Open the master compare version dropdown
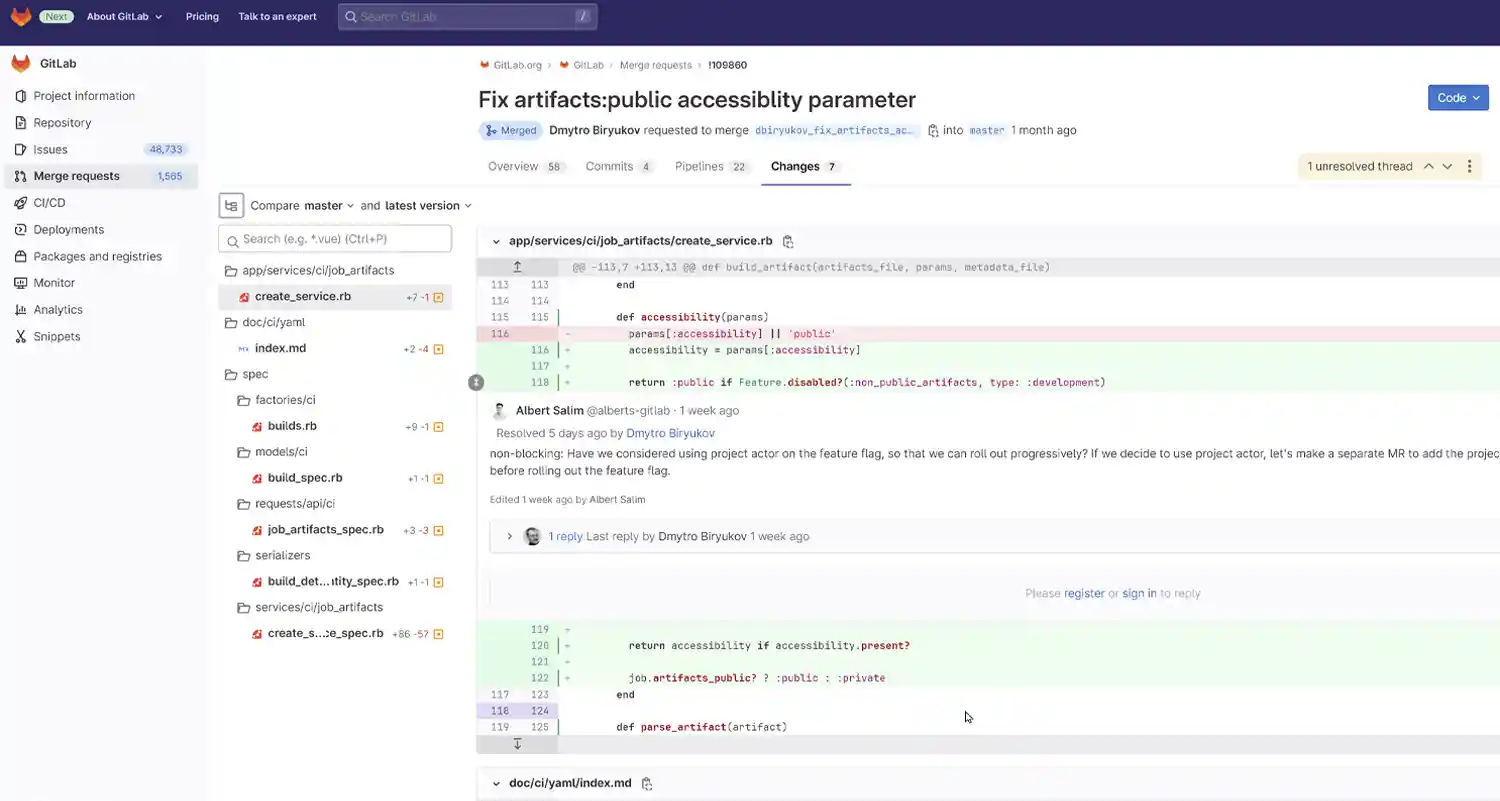 (x=329, y=205)
